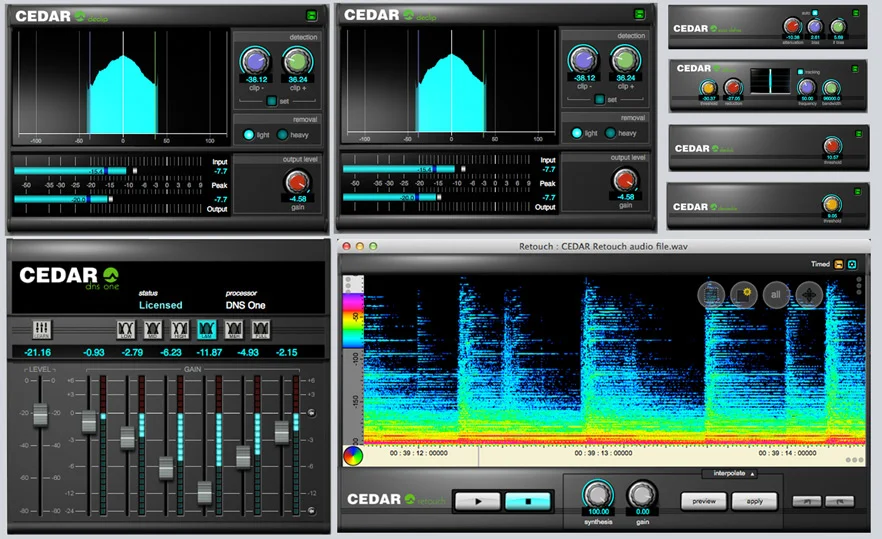Image resolution: width=882 pixels, height=539 pixels.
Task: Click the green bandwidth knob in tracking plugin
Action: pyautogui.click(x=831, y=87)
